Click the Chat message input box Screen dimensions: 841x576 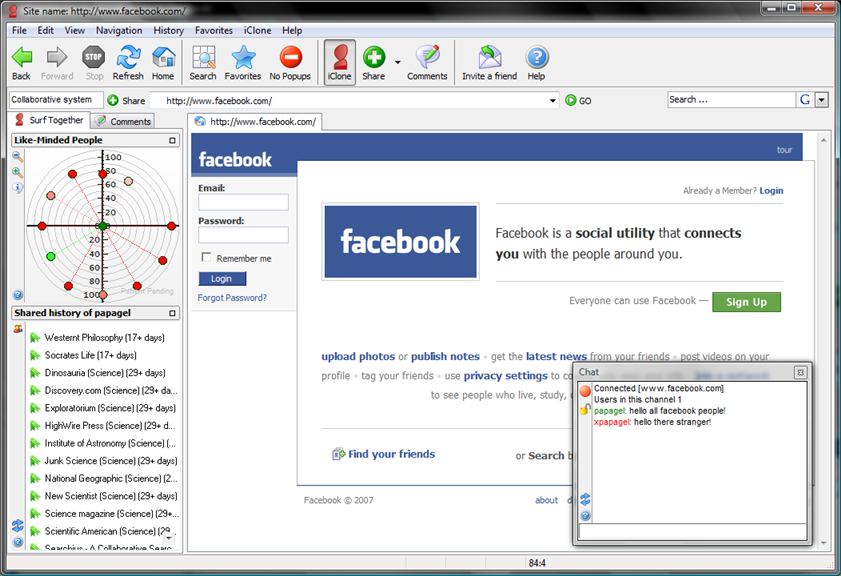pos(692,532)
